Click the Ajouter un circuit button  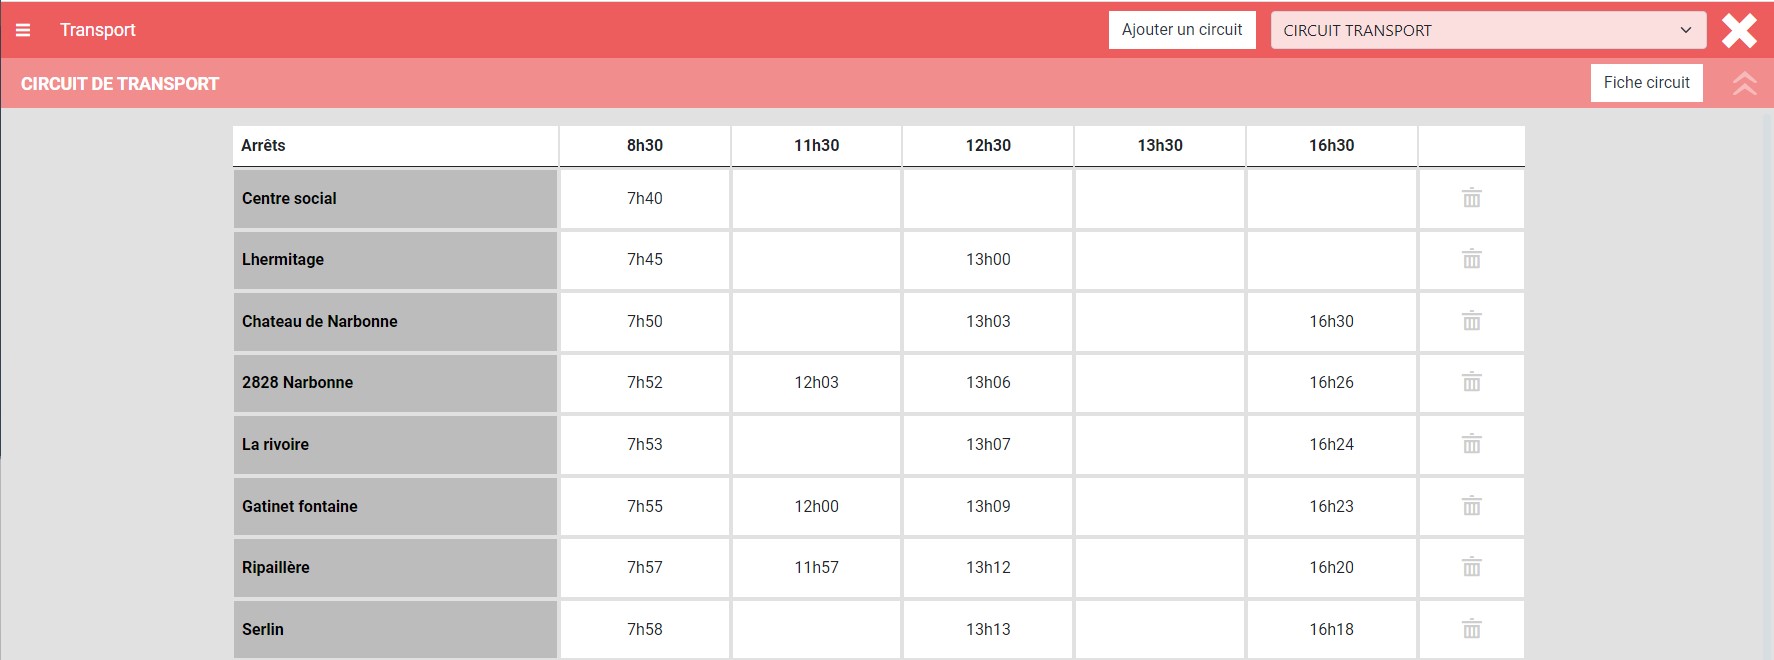pos(1181,30)
